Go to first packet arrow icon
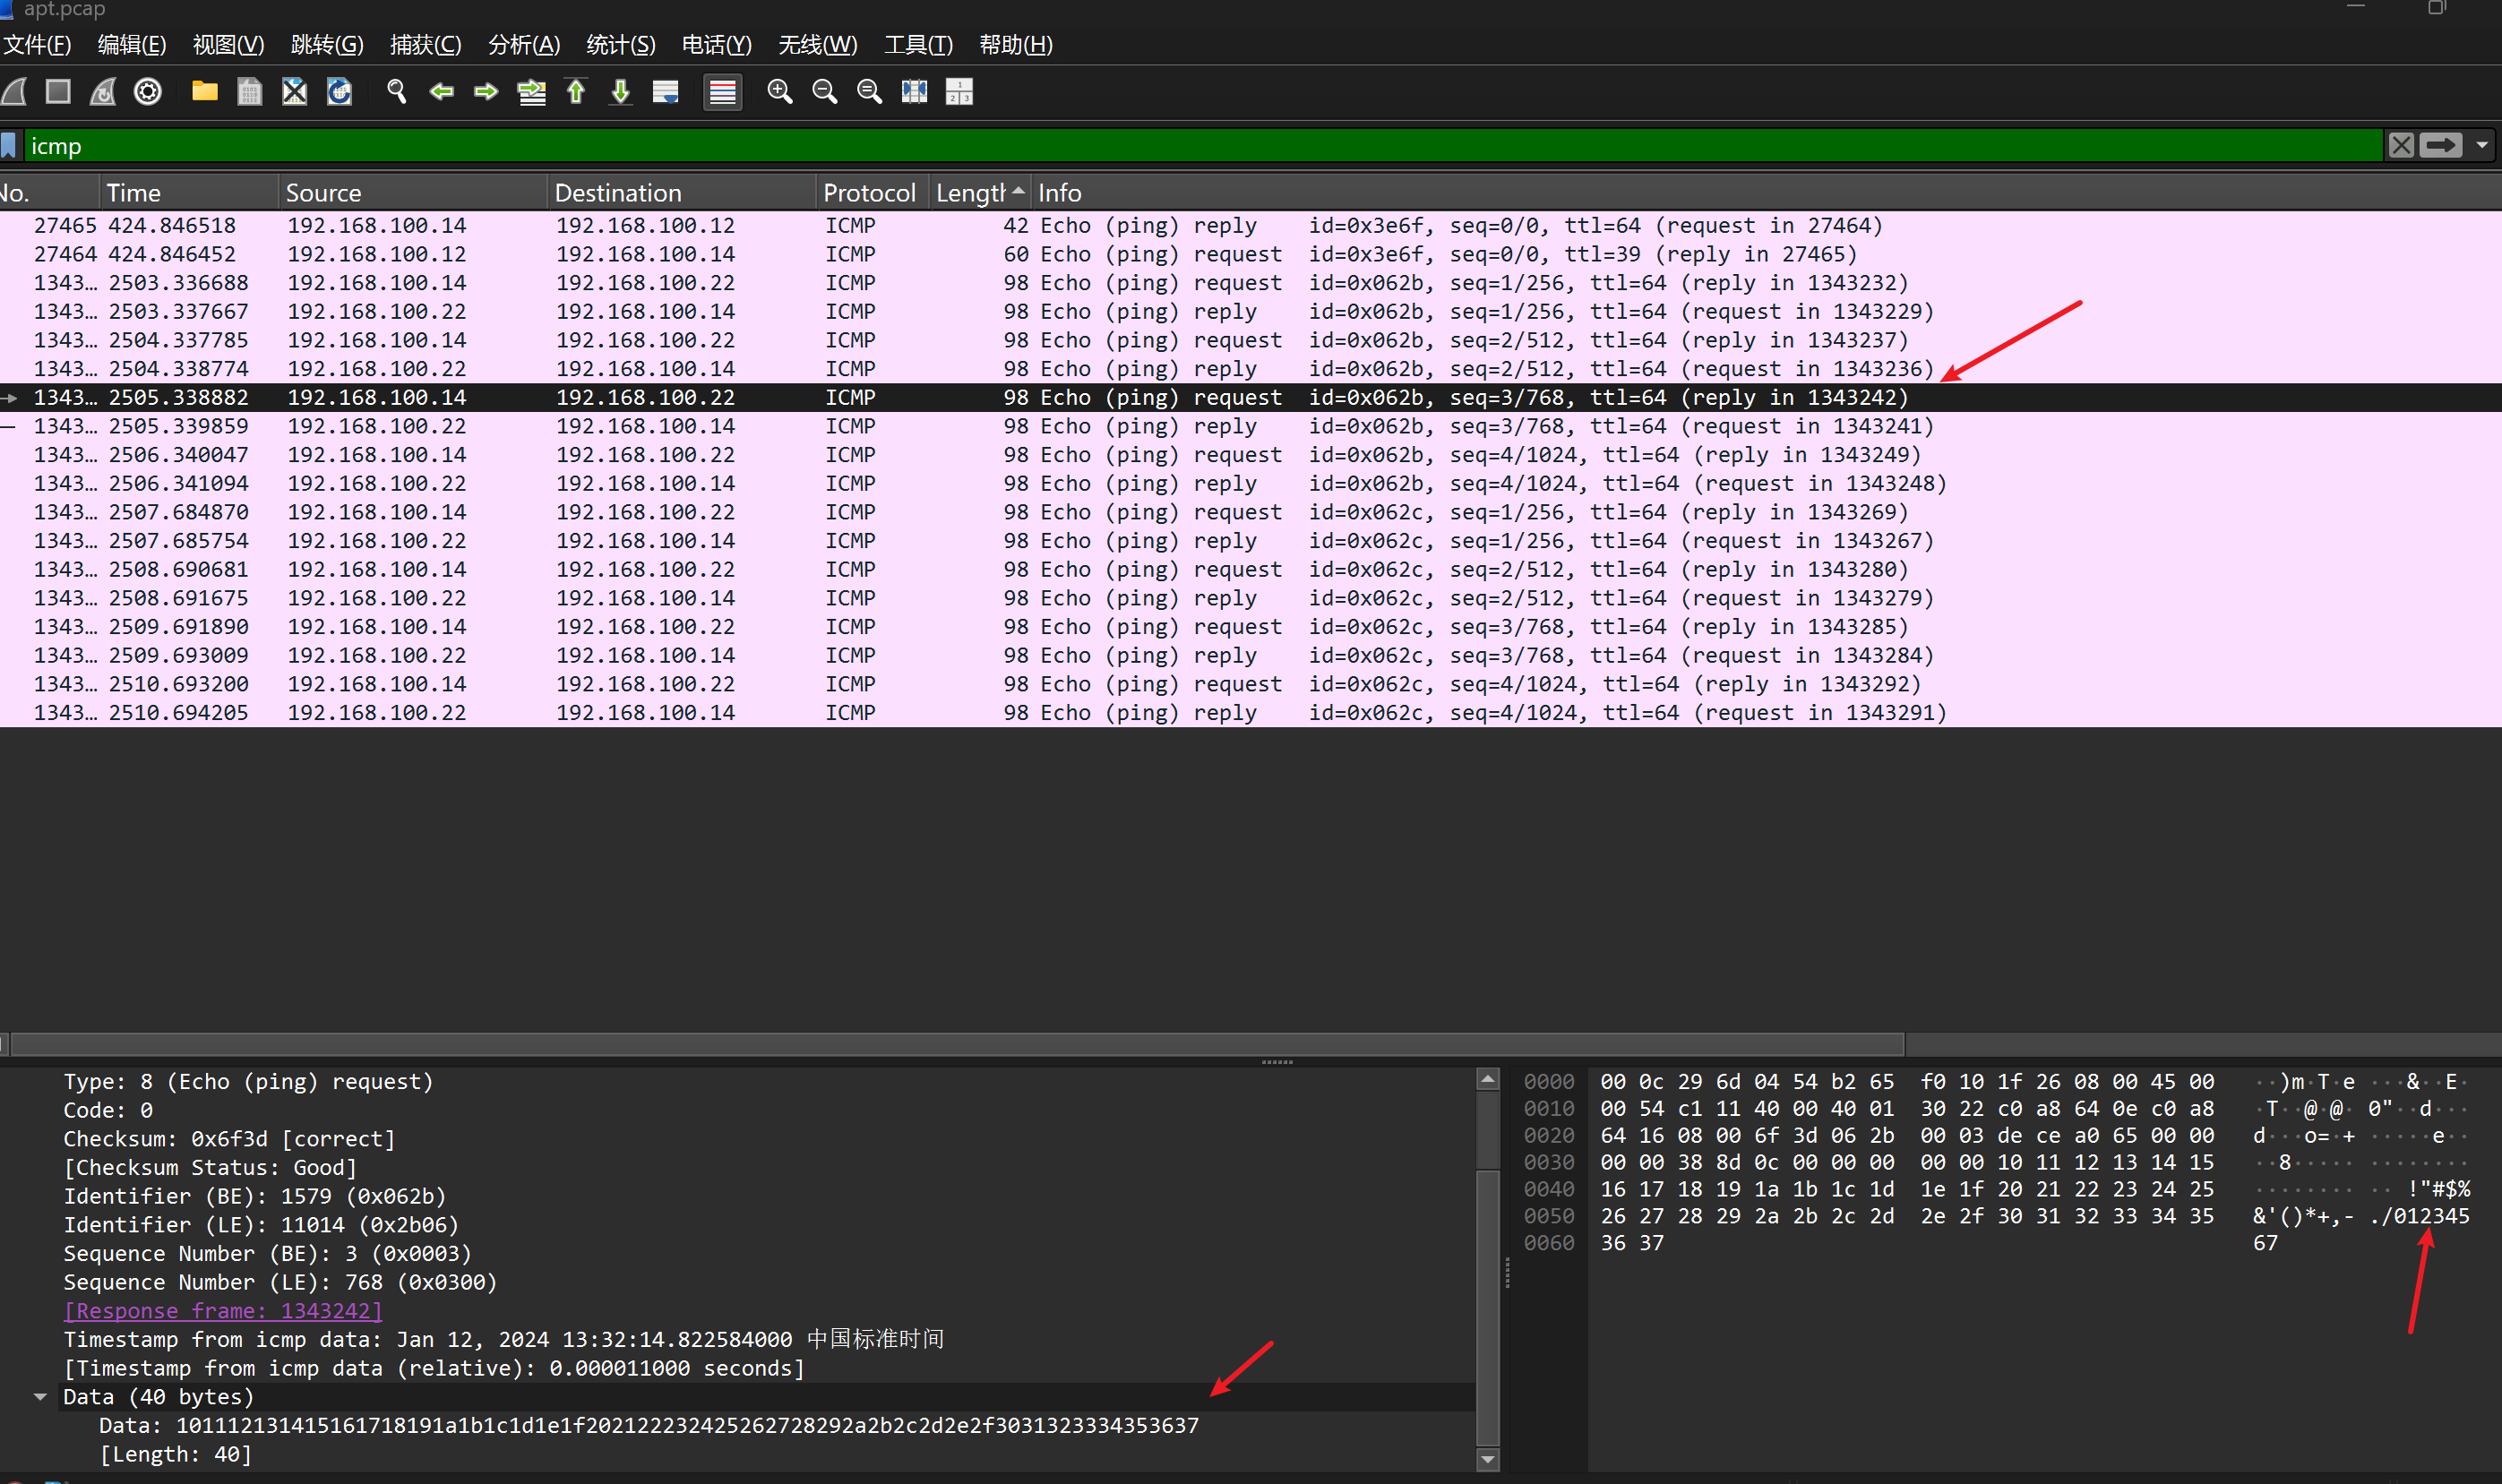 576,92
